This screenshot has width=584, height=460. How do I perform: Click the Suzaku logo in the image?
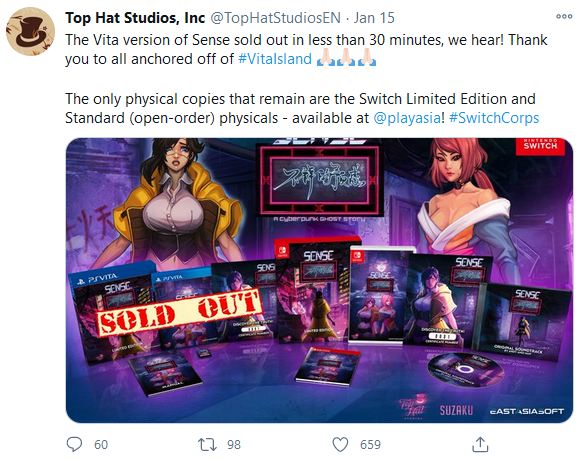click(456, 410)
